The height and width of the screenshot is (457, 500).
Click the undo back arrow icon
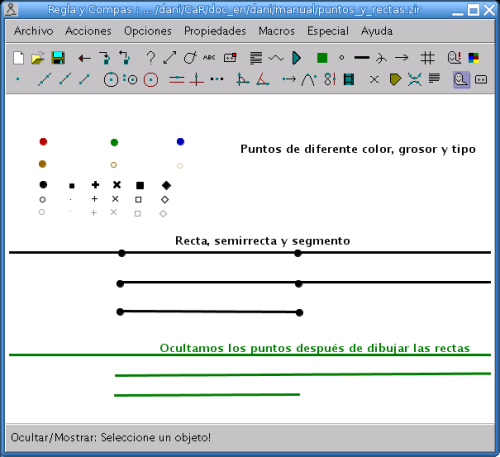pos(85,59)
